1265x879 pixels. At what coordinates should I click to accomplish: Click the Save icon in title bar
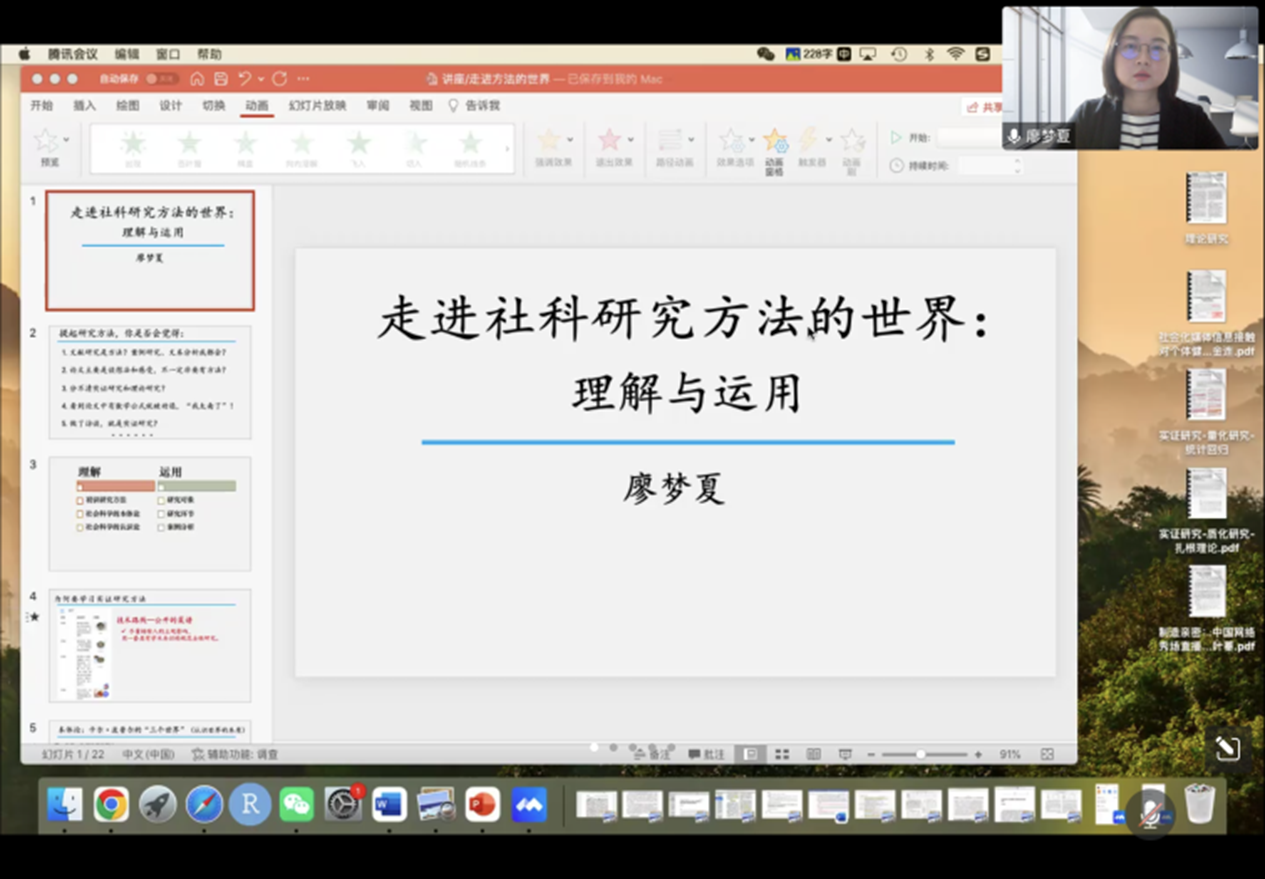pos(220,79)
